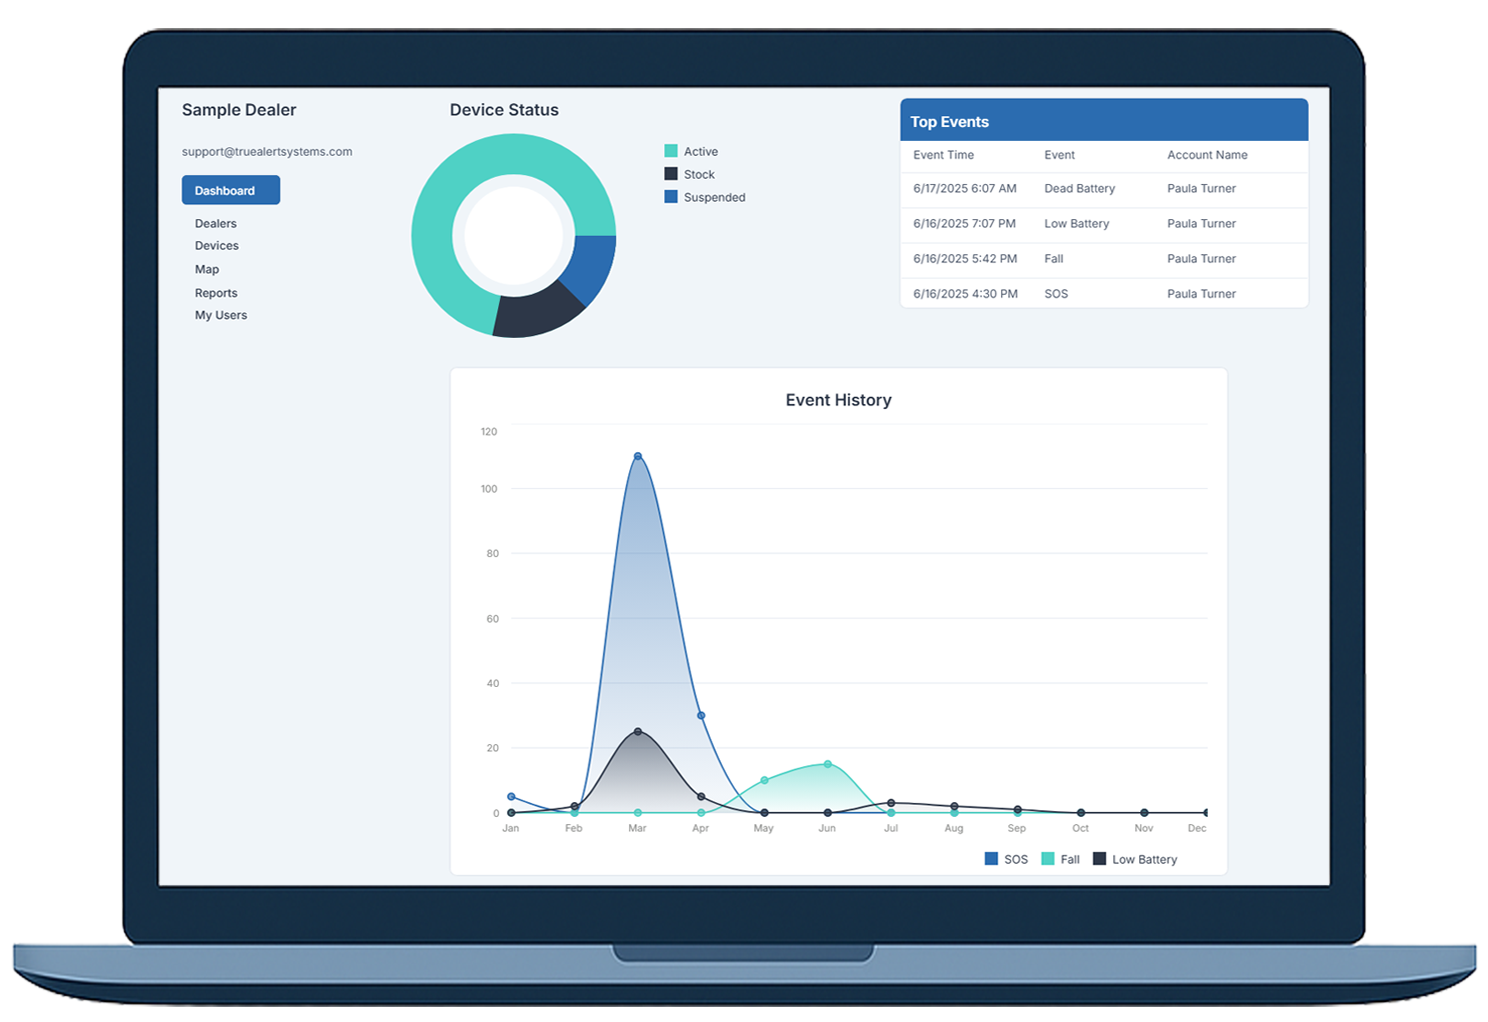1488x1022 pixels.
Task: Go to the Reports section
Action: tap(216, 292)
